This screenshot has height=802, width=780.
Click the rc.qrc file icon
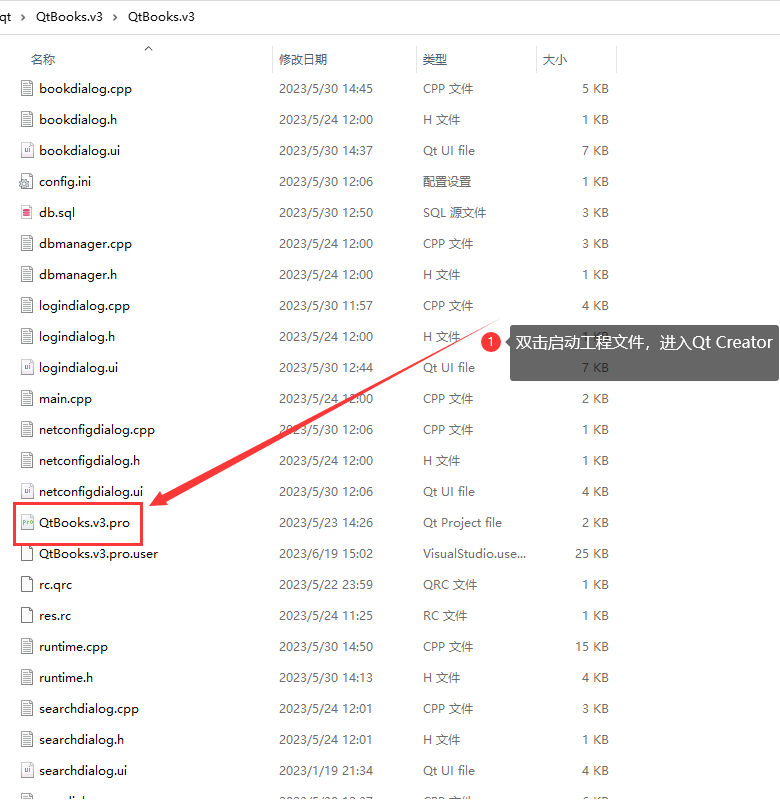pyautogui.click(x=27, y=585)
